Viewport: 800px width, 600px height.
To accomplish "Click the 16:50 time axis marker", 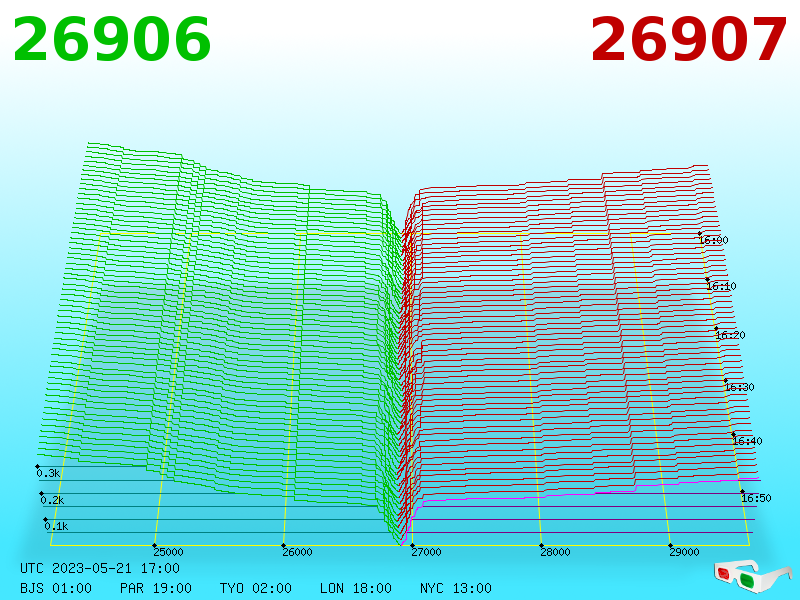I will (x=756, y=498).
